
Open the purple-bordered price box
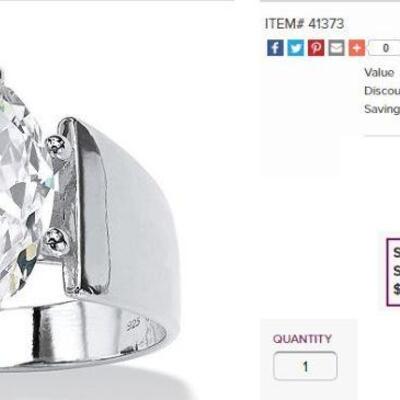[x=393, y=272]
